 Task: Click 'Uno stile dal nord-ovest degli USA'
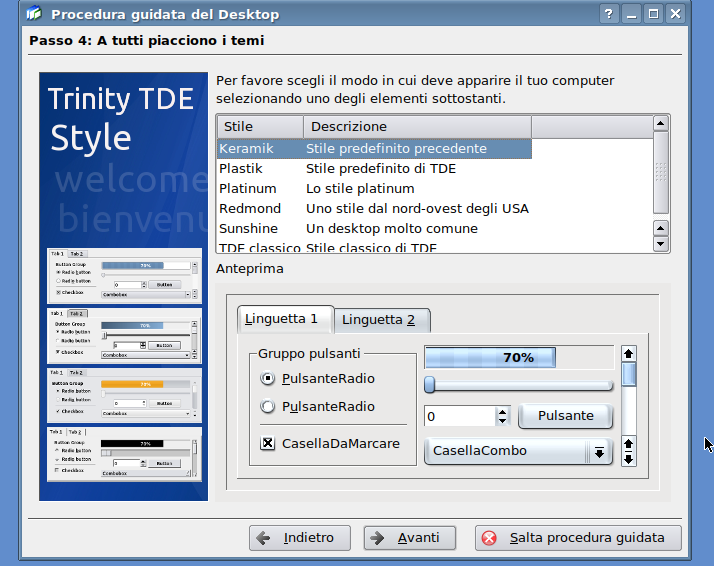click(x=417, y=209)
